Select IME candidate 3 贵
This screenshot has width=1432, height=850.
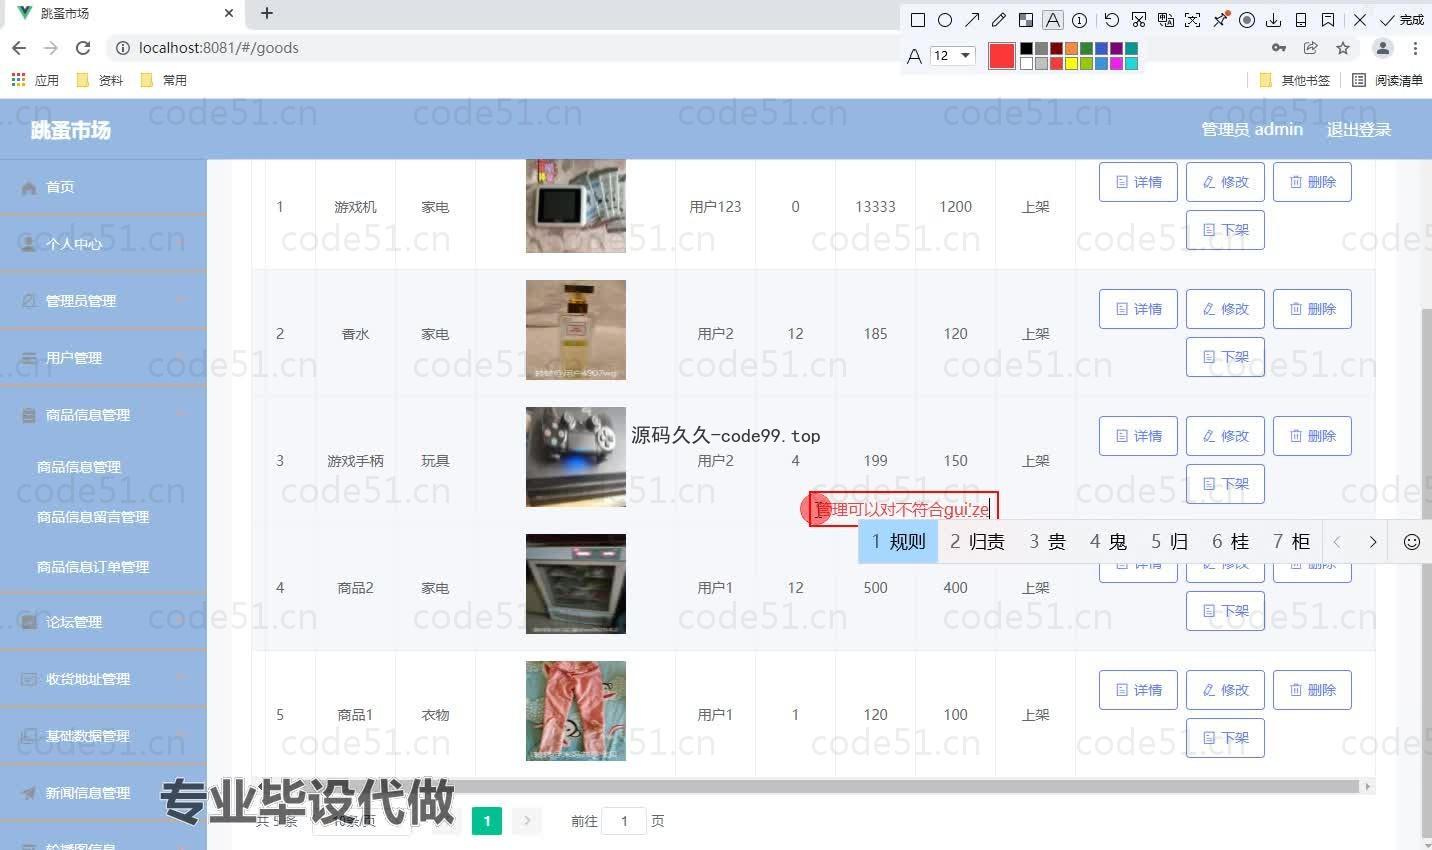1047,542
